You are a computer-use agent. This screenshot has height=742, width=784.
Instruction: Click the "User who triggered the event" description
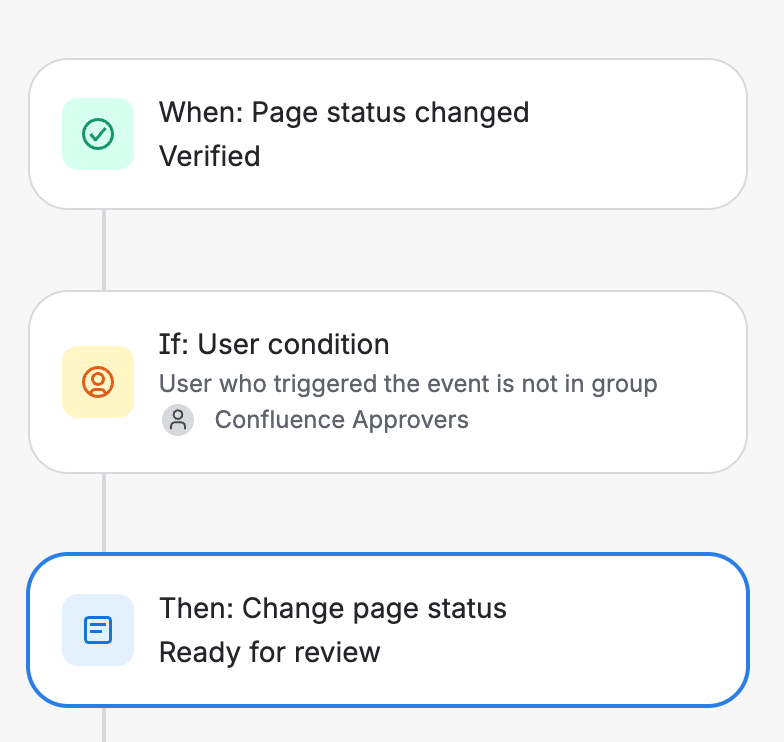[x=408, y=384]
